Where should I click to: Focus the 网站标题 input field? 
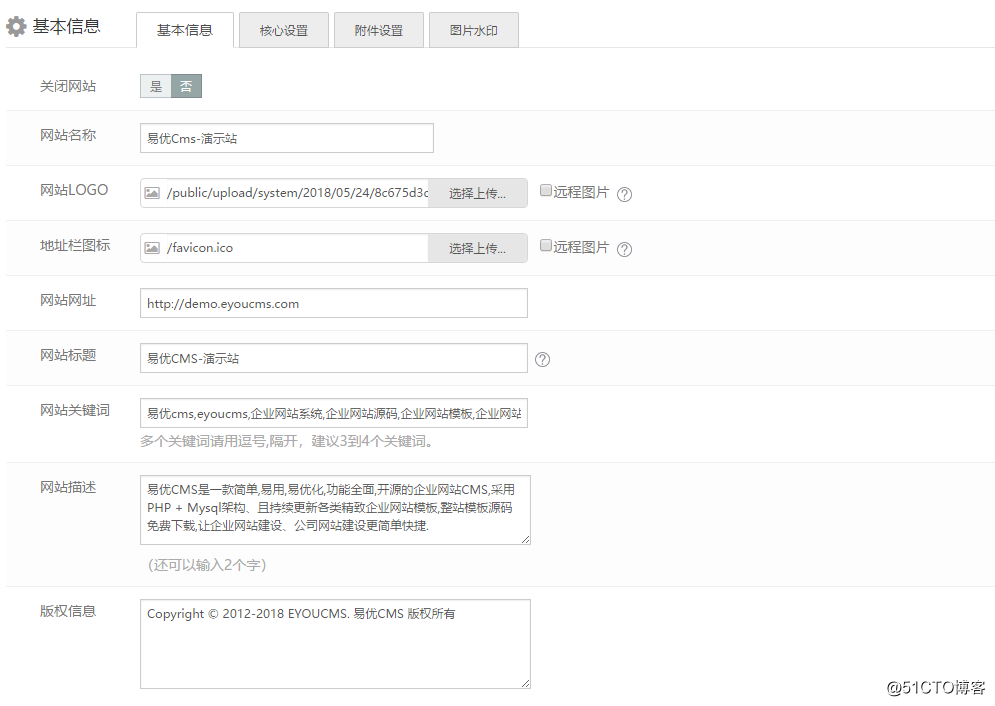334,358
